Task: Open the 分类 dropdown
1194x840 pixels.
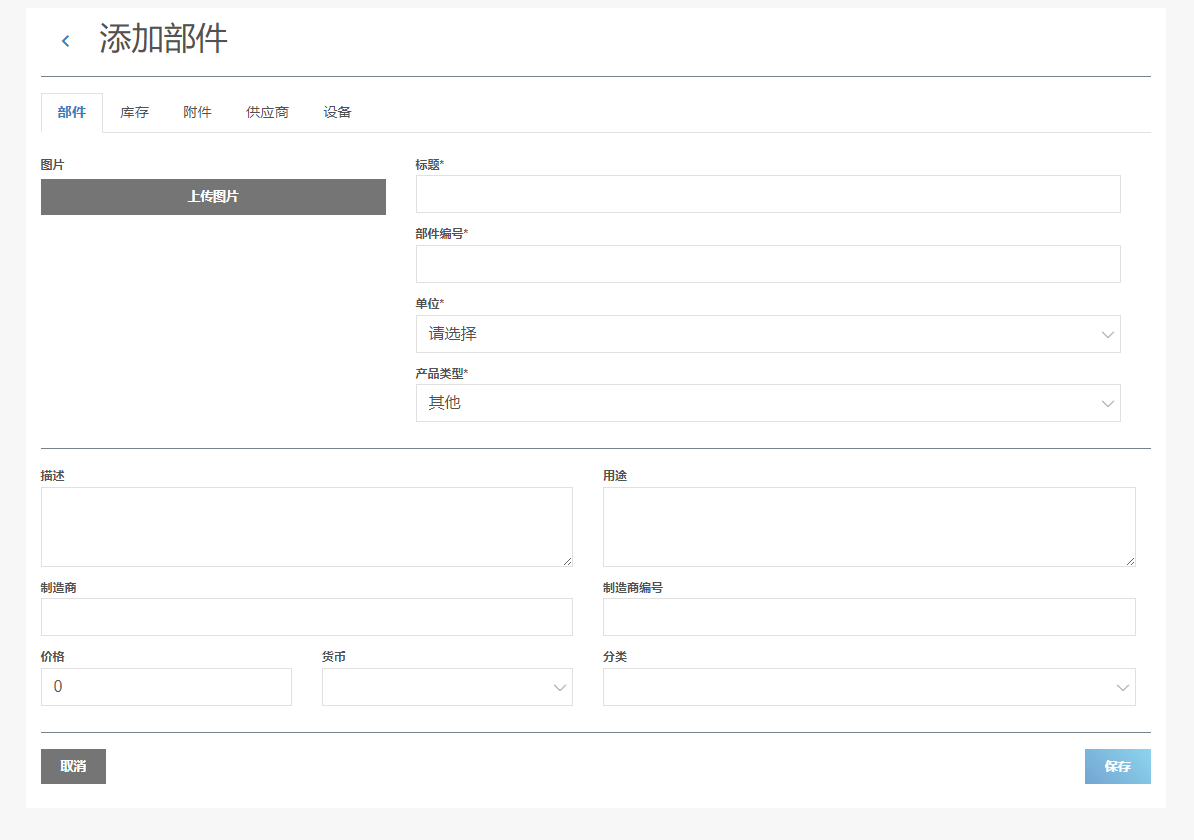Action: coord(868,687)
